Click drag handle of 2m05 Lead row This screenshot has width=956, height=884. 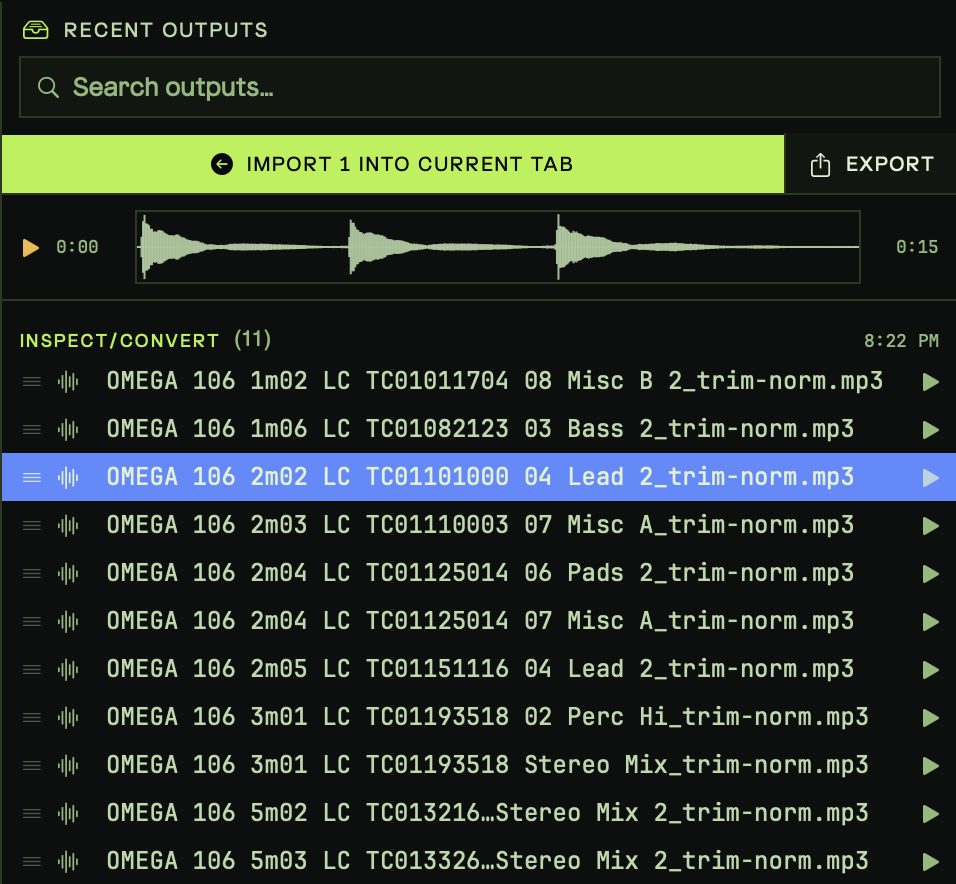(32, 670)
